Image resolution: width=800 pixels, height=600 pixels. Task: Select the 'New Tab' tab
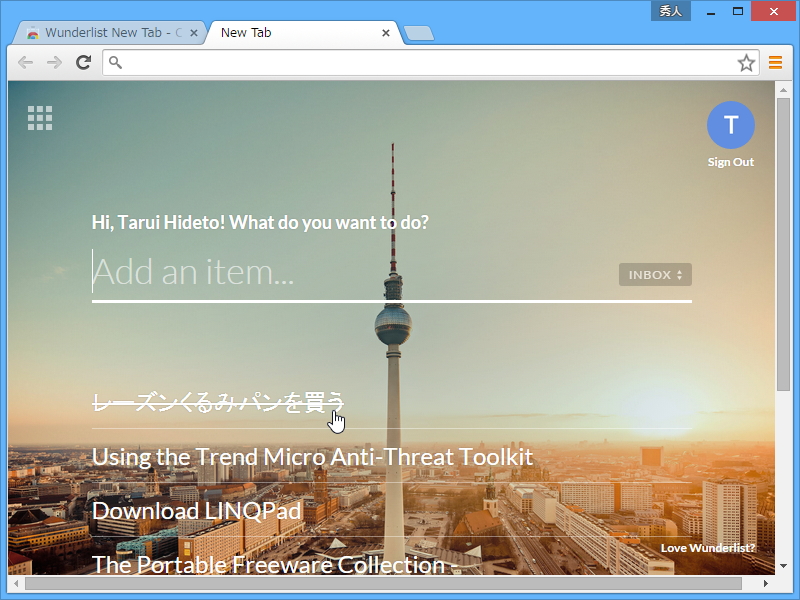(246, 32)
